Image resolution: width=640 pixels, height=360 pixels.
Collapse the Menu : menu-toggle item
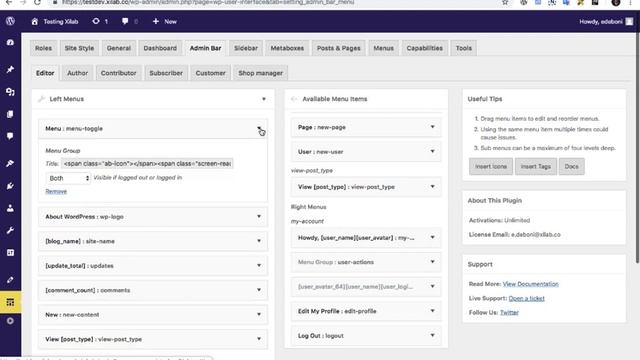tap(259, 129)
